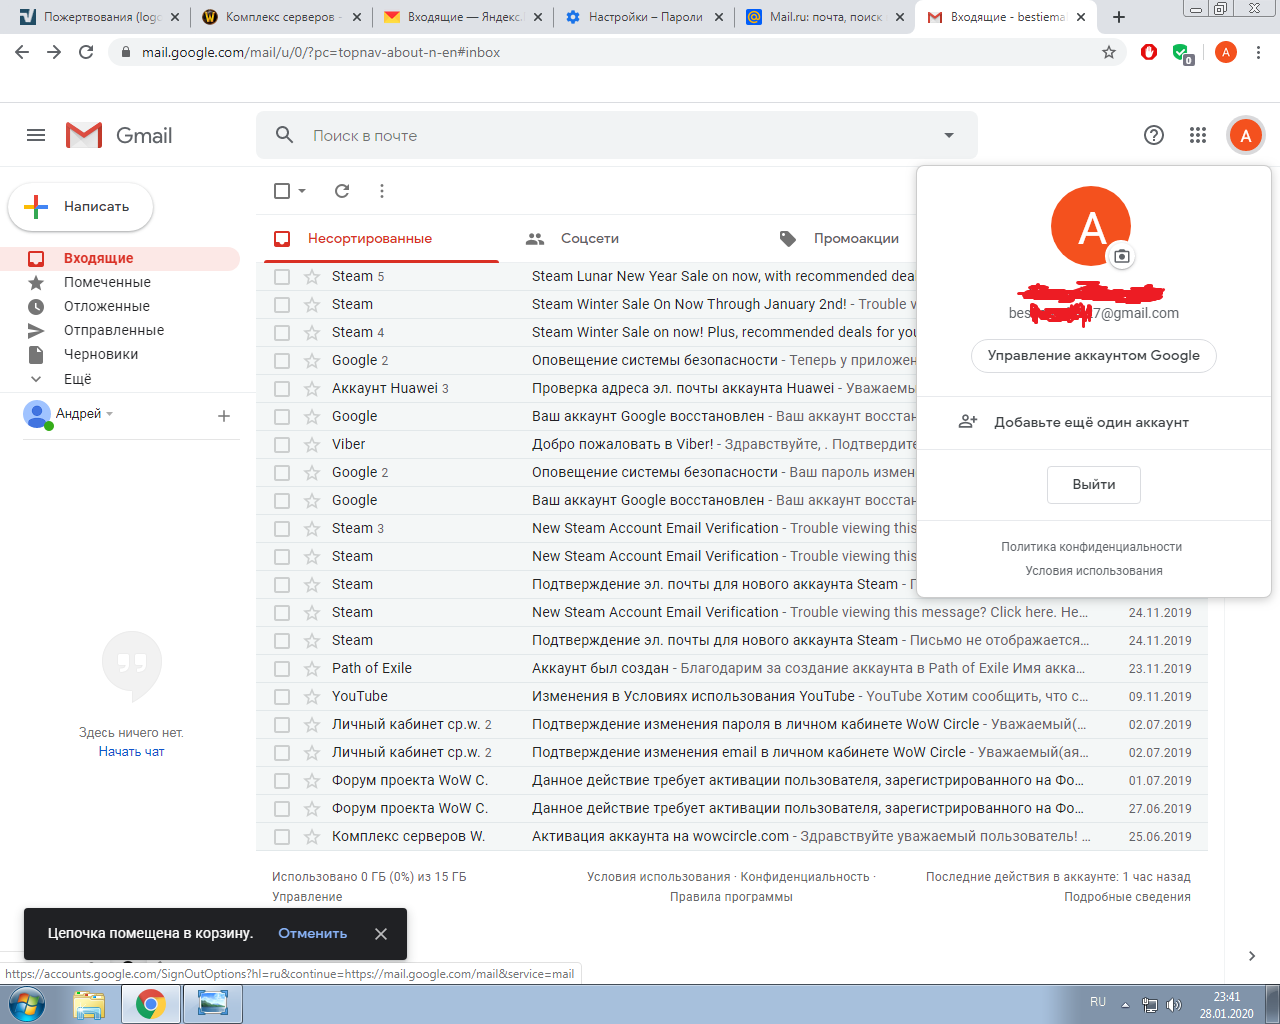The image size is (1280, 1024).
Task: Dismiss the trash notification with X icon
Action: coord(381,934)
